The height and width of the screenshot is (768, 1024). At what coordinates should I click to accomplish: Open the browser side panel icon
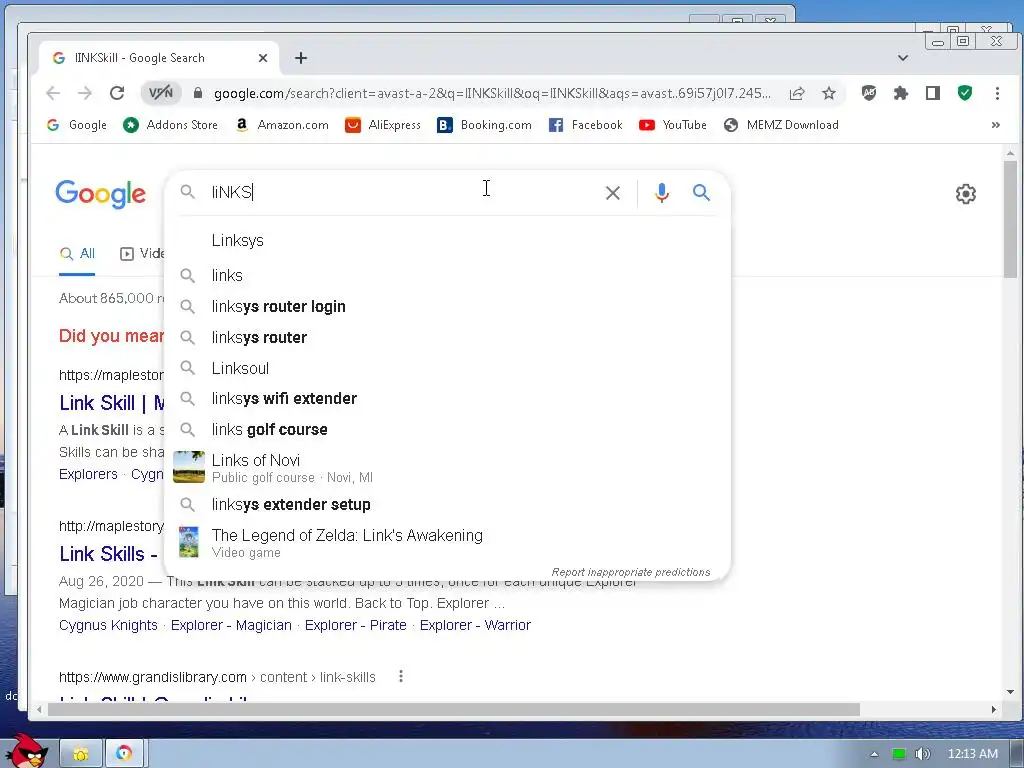pos(933,93)
